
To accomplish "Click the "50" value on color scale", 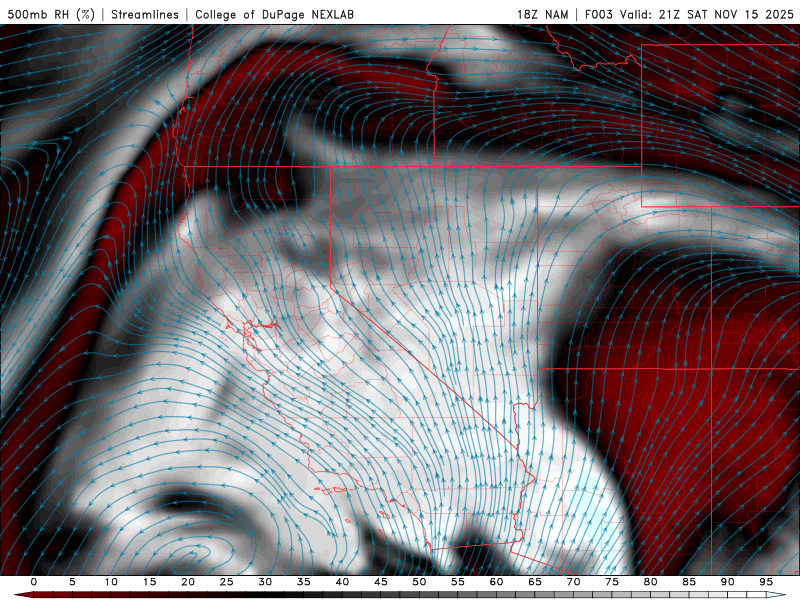I will tap(419, 582).
